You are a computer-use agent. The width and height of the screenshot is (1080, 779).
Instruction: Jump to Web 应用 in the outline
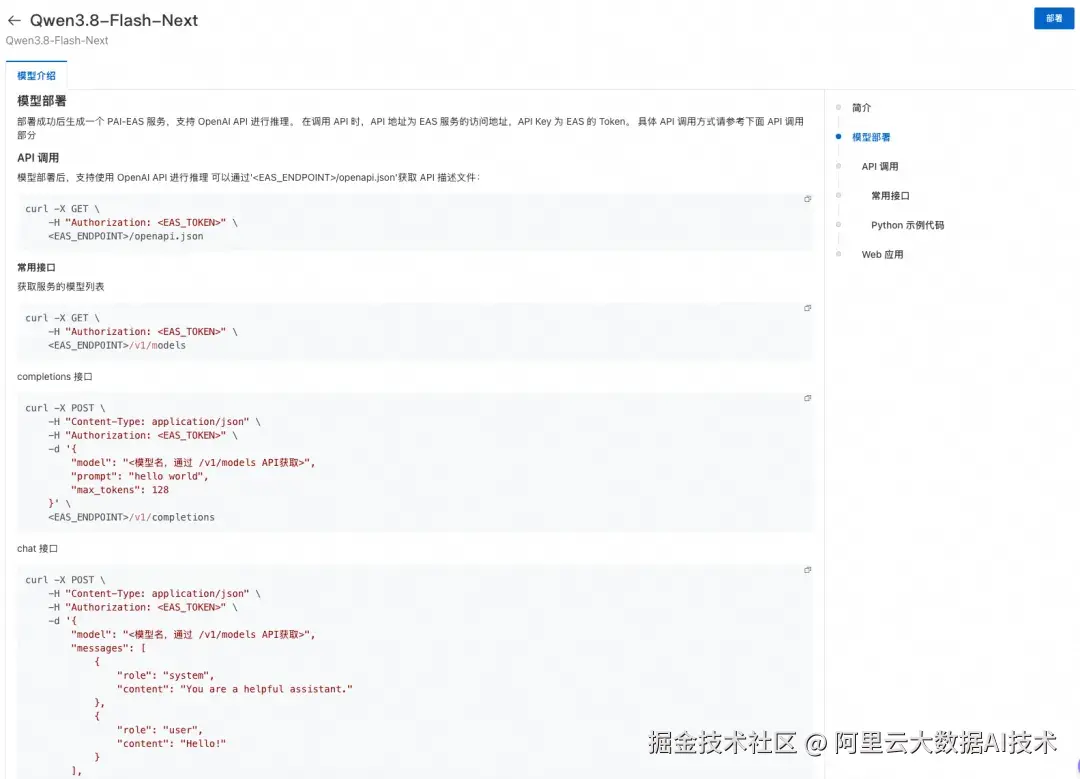click(882, 254)
